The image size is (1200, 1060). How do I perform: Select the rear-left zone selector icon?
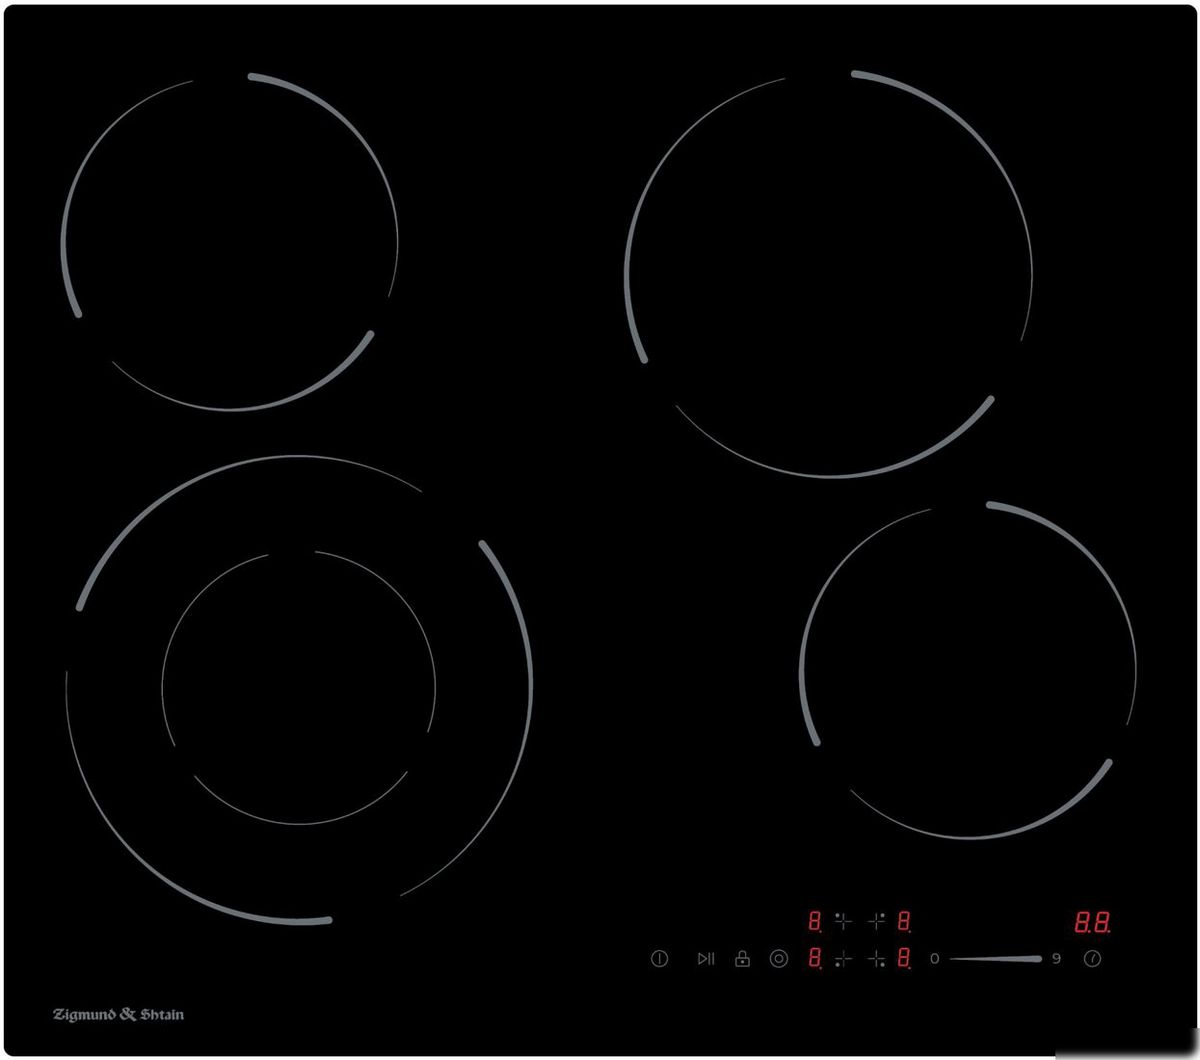(843, 921)
